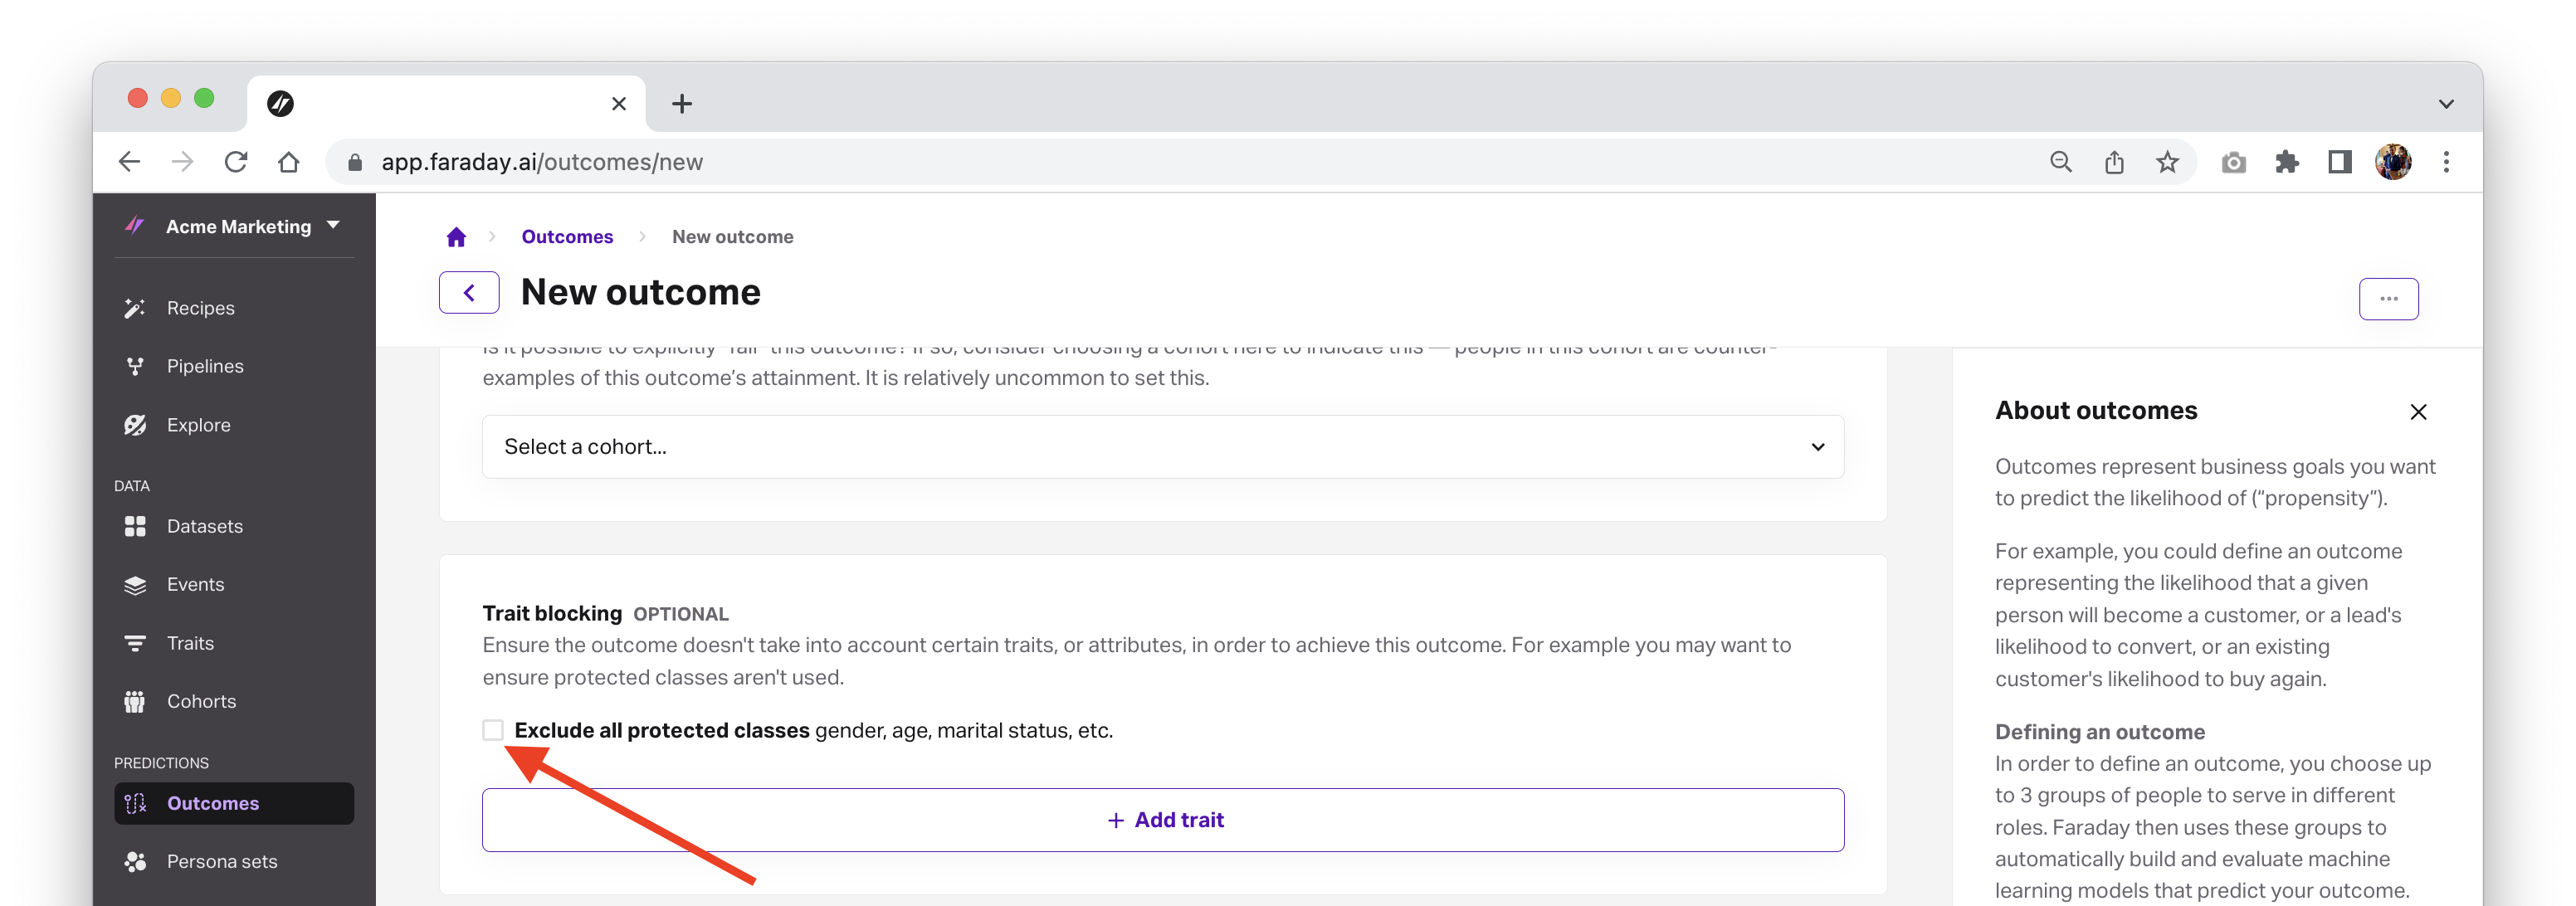Click the Outcomes breadcrumb link
The height and width of the screenshot is (906, 2576).
567,236
